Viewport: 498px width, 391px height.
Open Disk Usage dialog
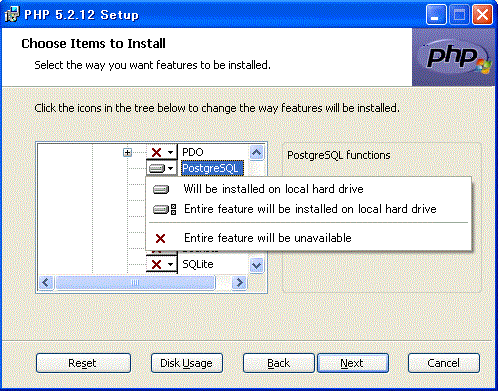(x=187, y=363)
